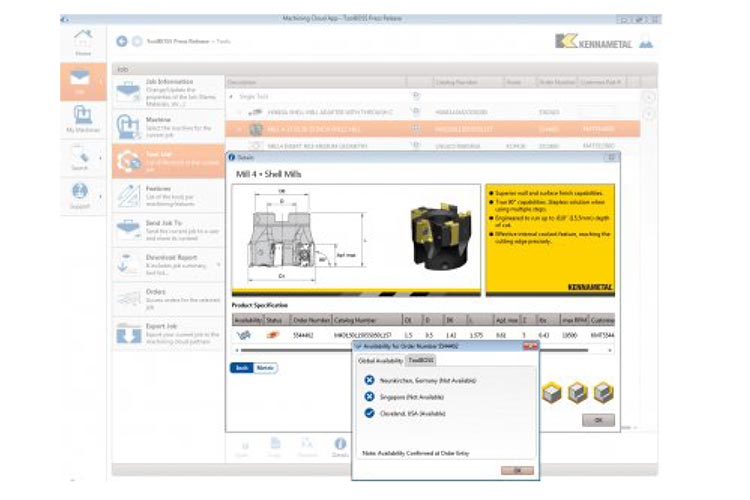Open Download Report in the Job menu
Viewport: 750px width, 500px height.
click(x=168, y=265)
